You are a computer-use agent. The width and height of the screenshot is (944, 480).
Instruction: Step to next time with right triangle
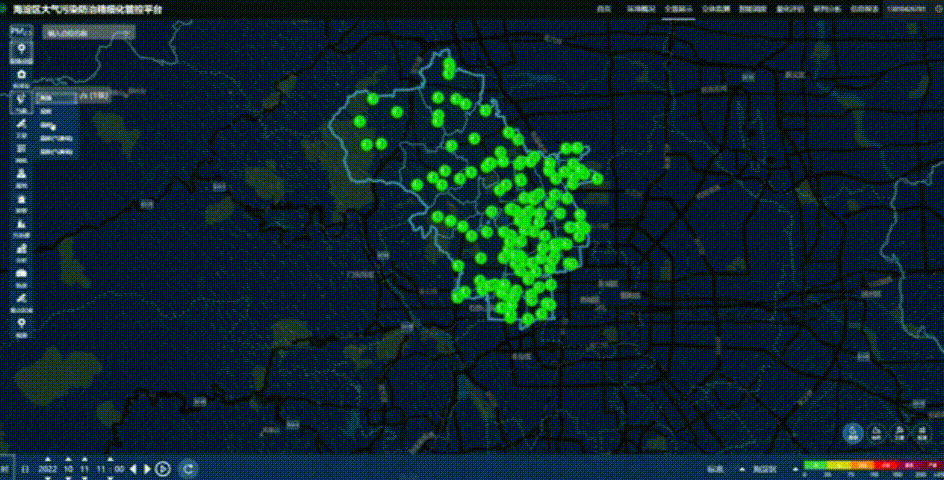[x=148, y=469]
